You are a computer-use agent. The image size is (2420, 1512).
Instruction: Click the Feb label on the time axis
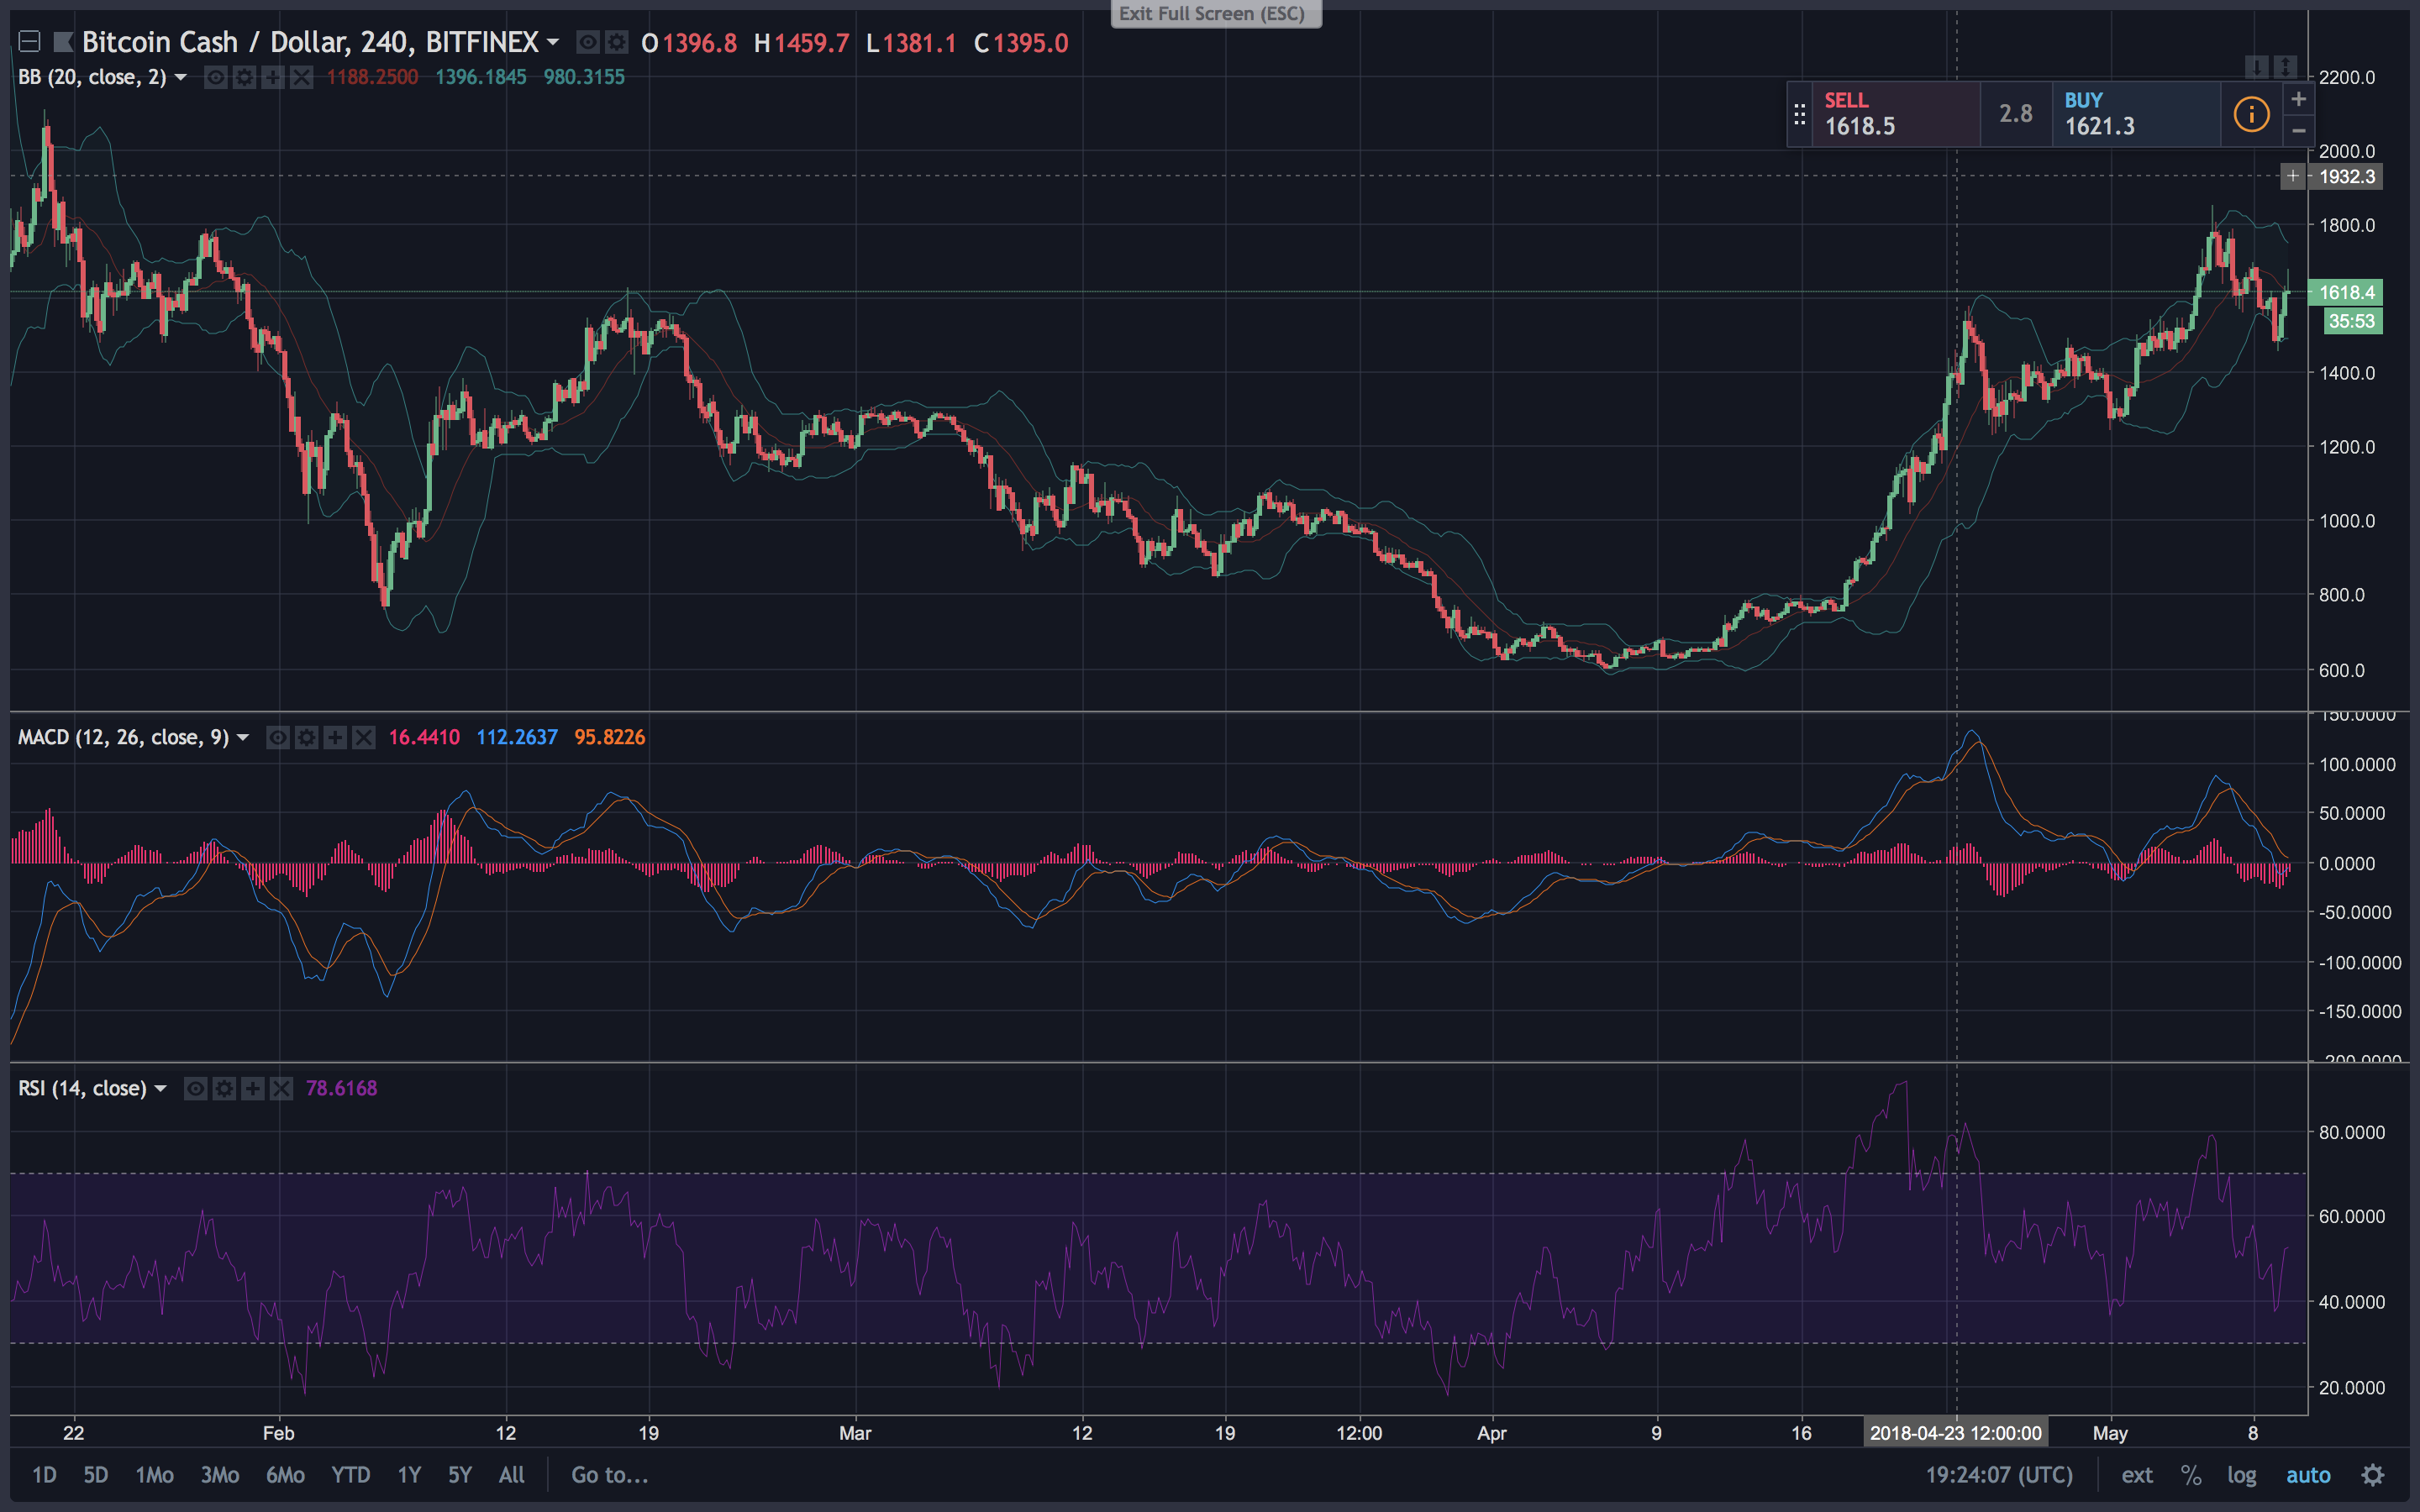pos(278,1433)
